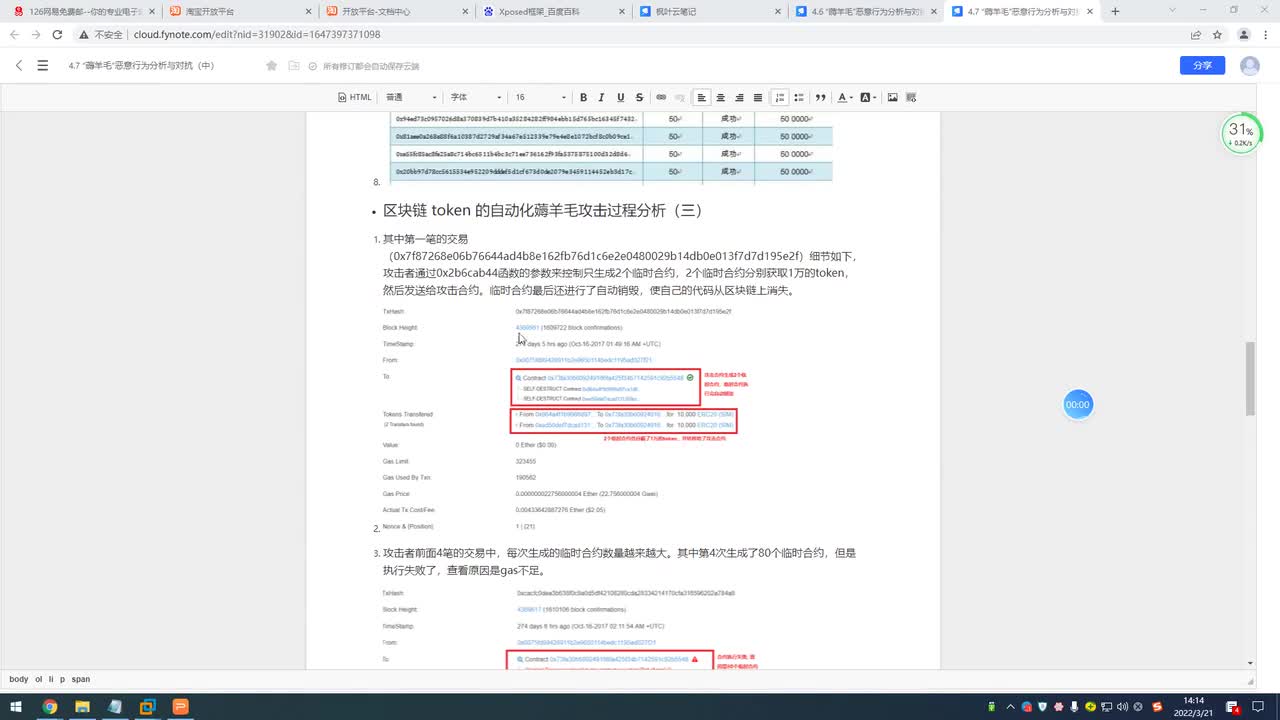Go back with the note header arrow

pos(19,65)
